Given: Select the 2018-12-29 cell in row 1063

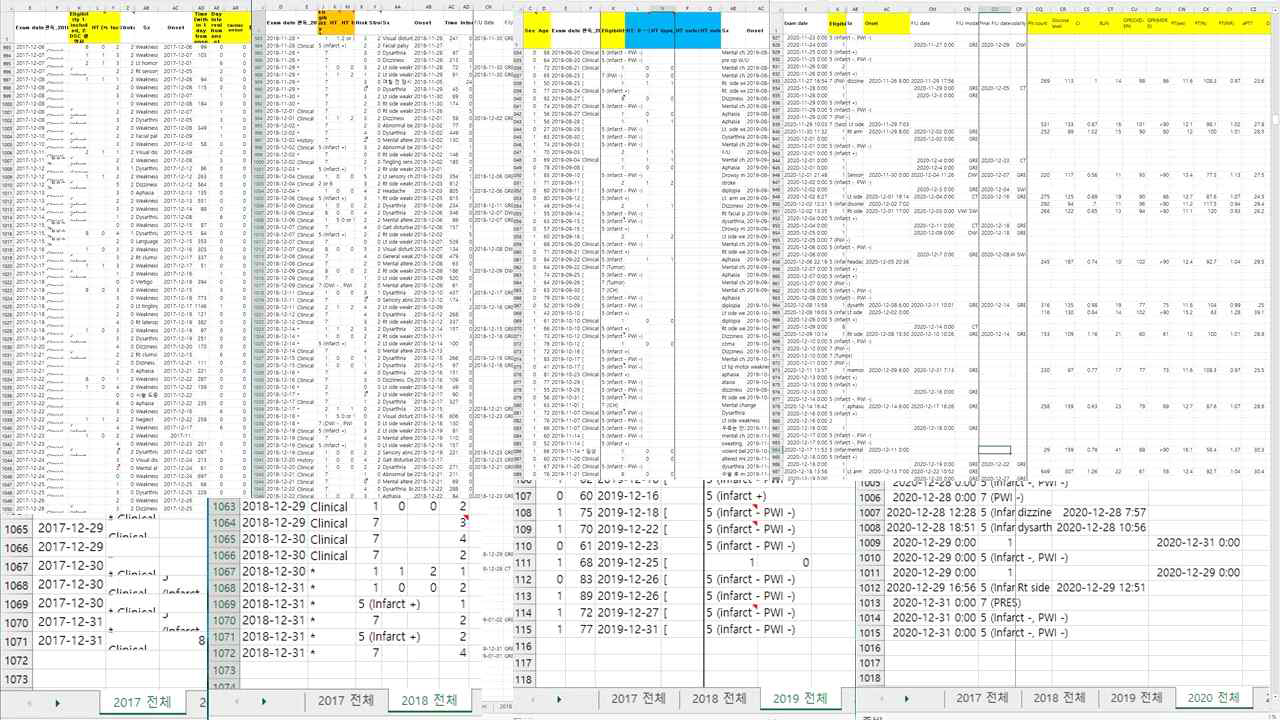Looking at the screenshot, I should pos(273,507).
